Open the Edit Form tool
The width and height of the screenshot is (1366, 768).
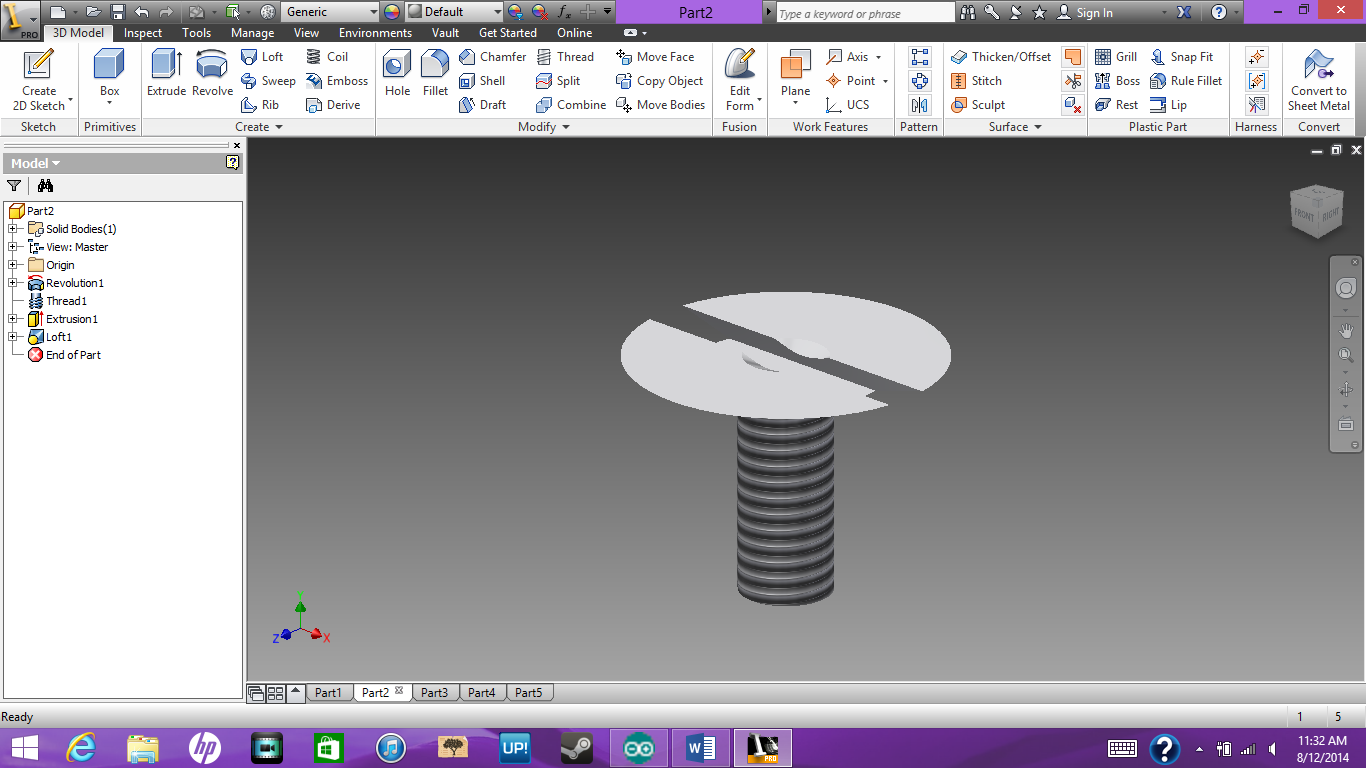coord(740,80)
